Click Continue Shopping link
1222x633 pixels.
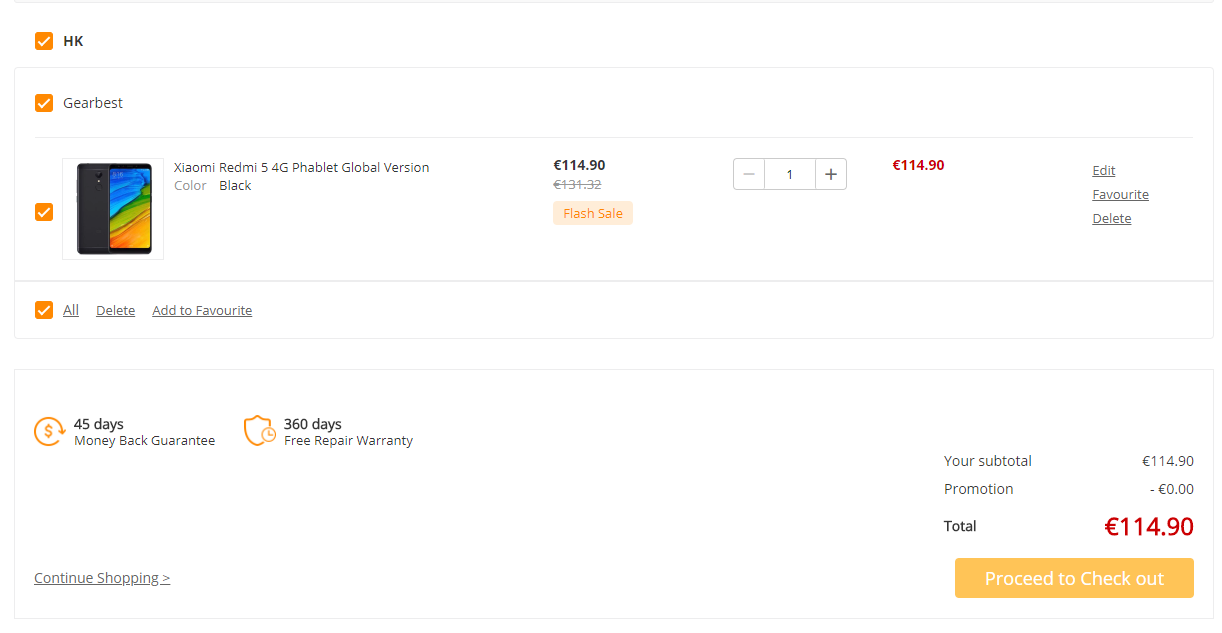102,578
